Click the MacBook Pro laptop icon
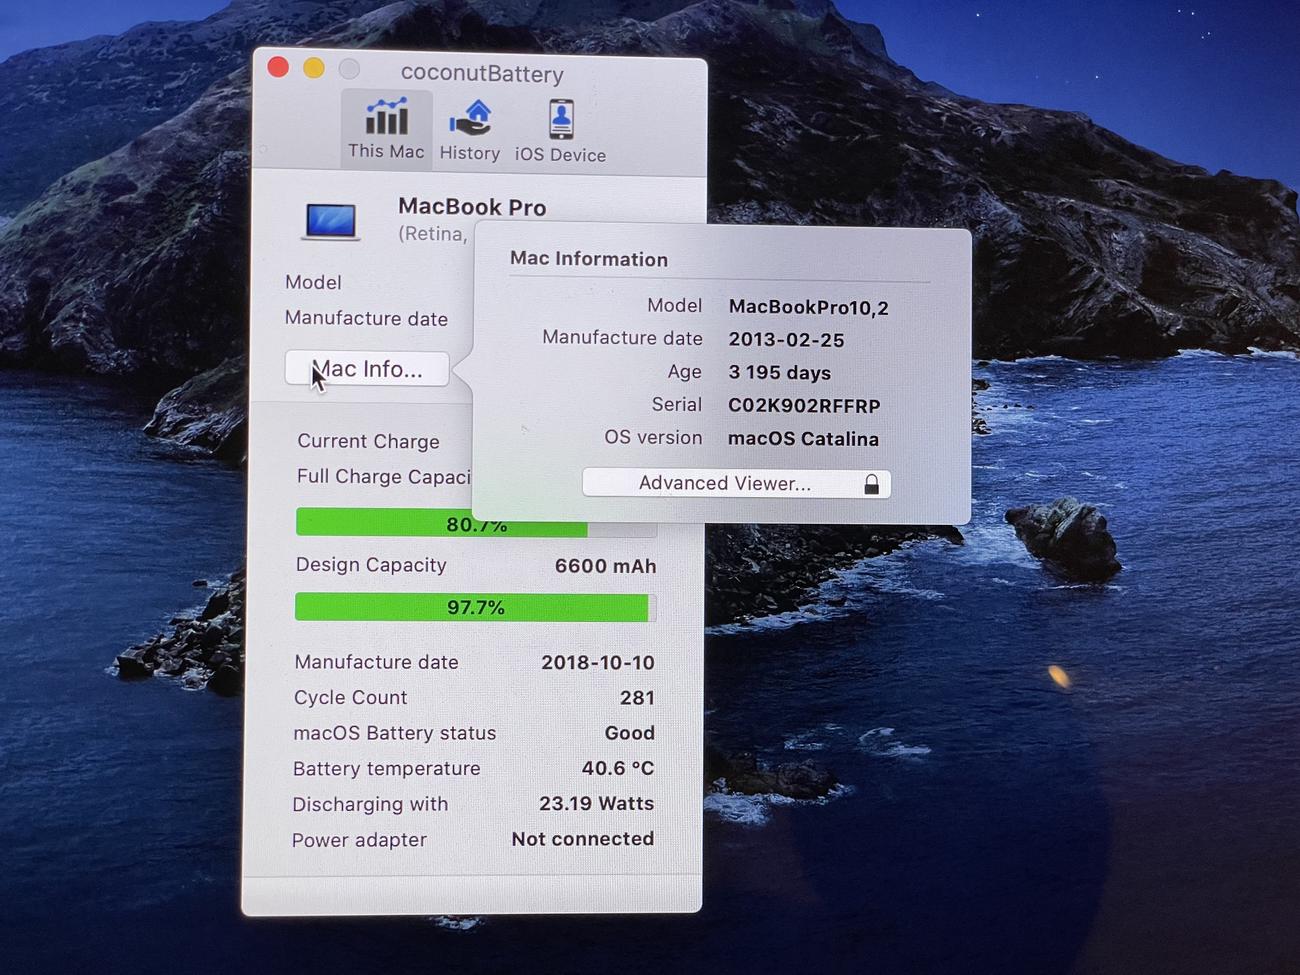 click(x=331, y=221)
